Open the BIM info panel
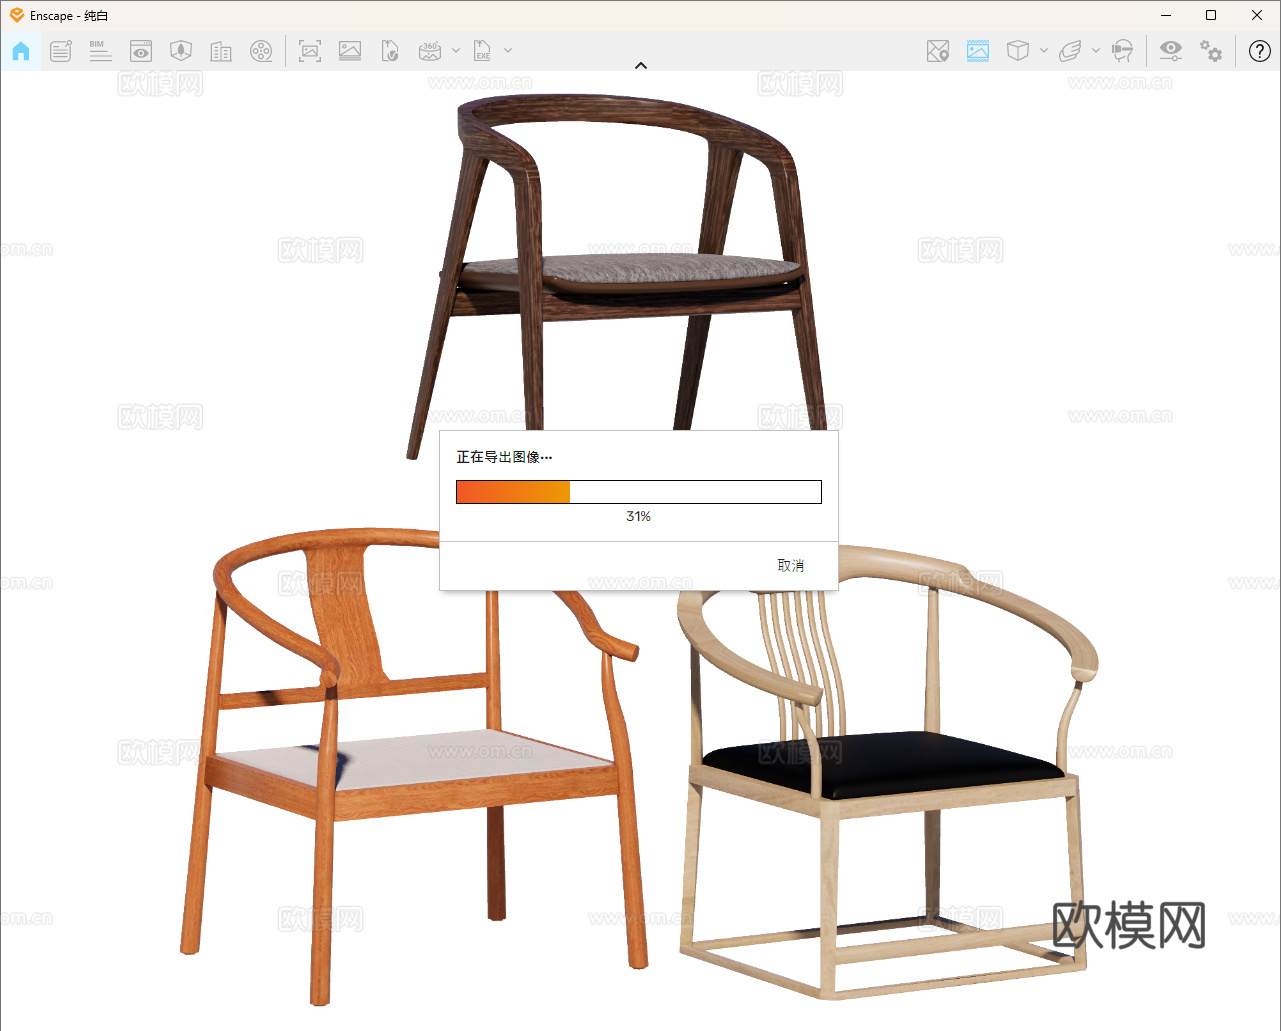 click(x=100, y=51)
